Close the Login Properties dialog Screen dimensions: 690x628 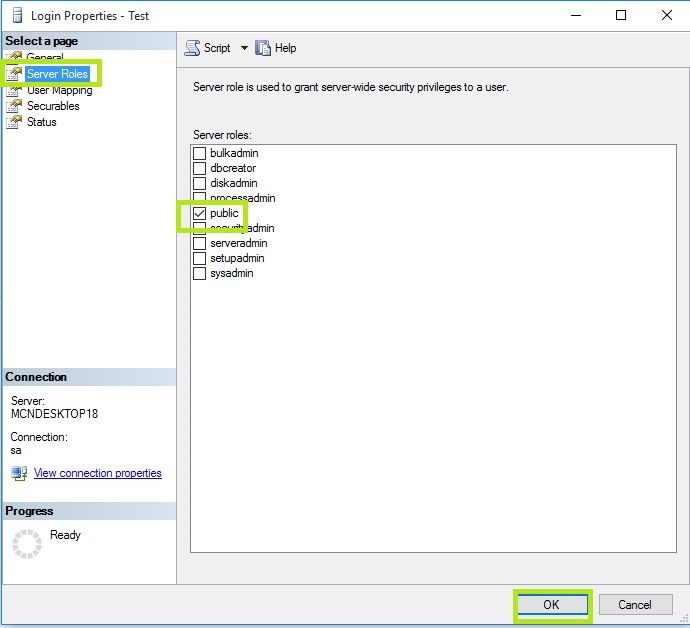point(667,15)
